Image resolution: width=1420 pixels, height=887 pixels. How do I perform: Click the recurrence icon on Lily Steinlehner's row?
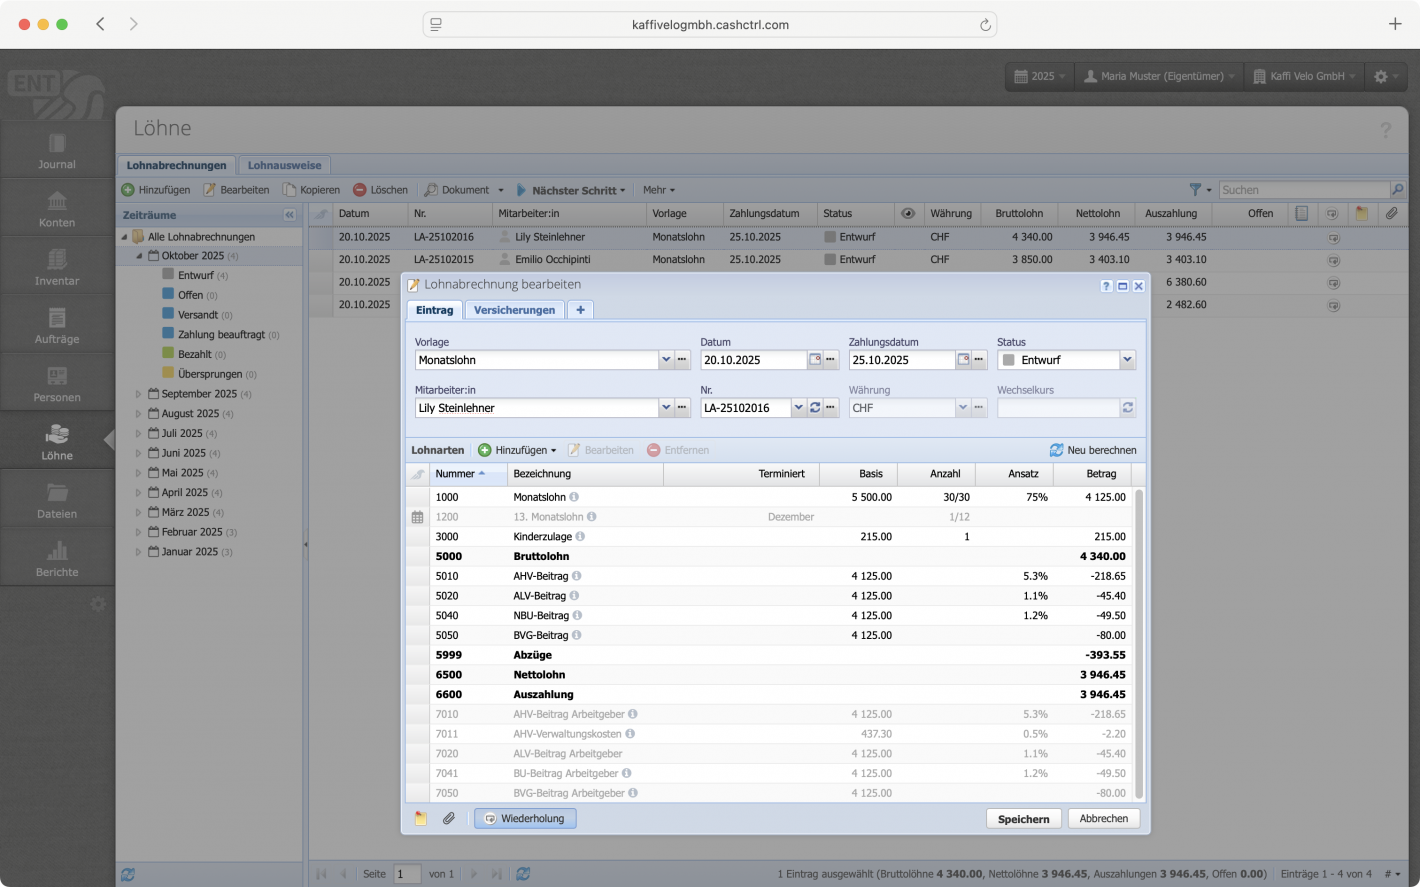pyautogui.click(x=1335, y=237)
